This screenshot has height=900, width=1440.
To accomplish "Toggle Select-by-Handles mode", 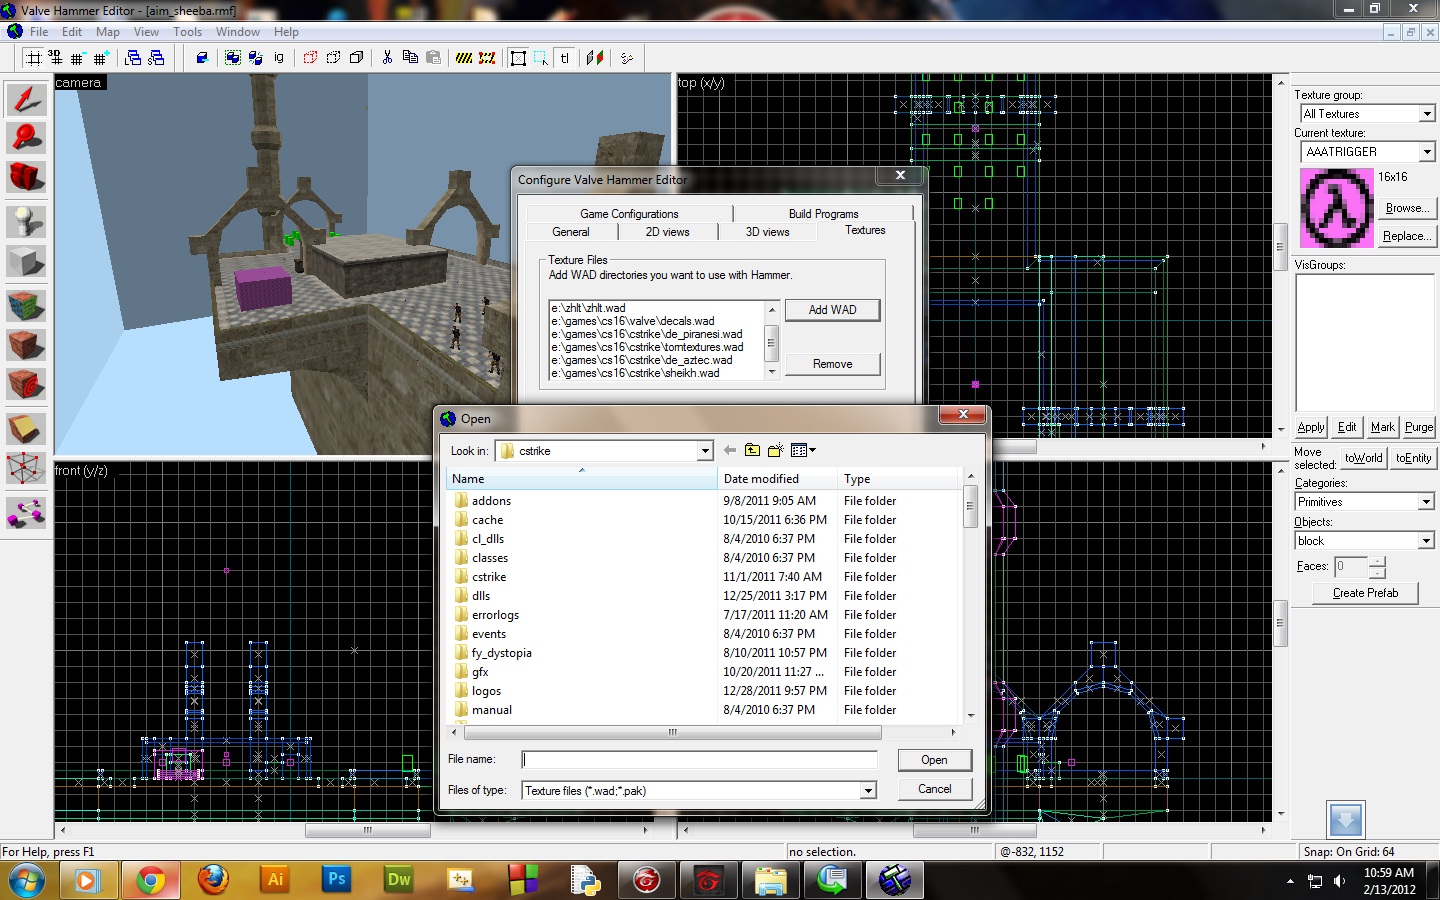I will click(518, 58).
